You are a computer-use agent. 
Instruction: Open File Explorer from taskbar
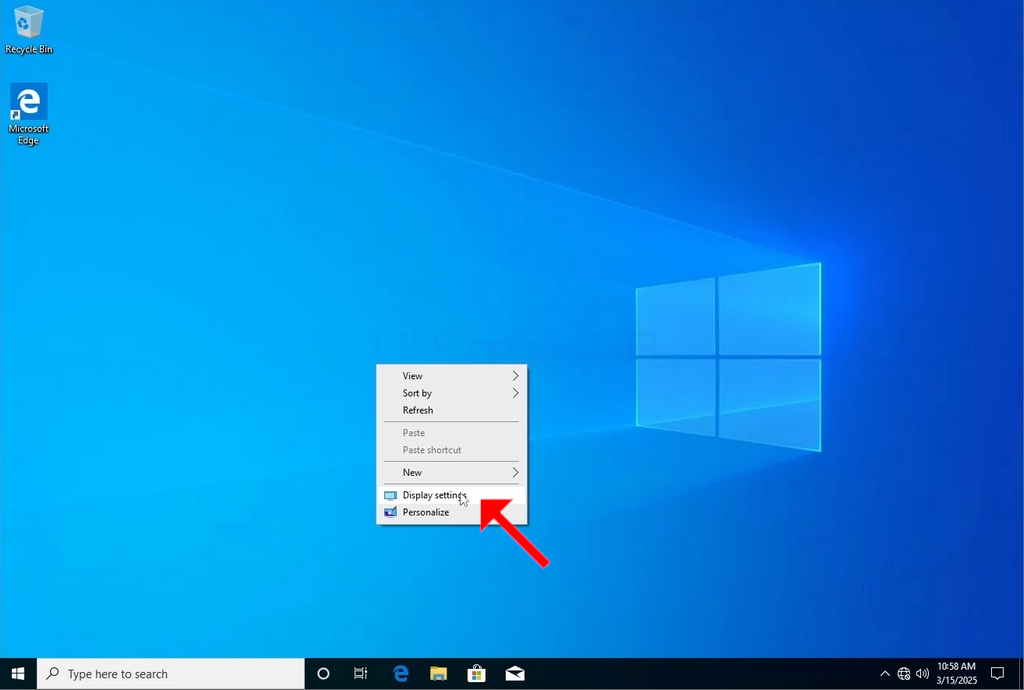point(438,674)
